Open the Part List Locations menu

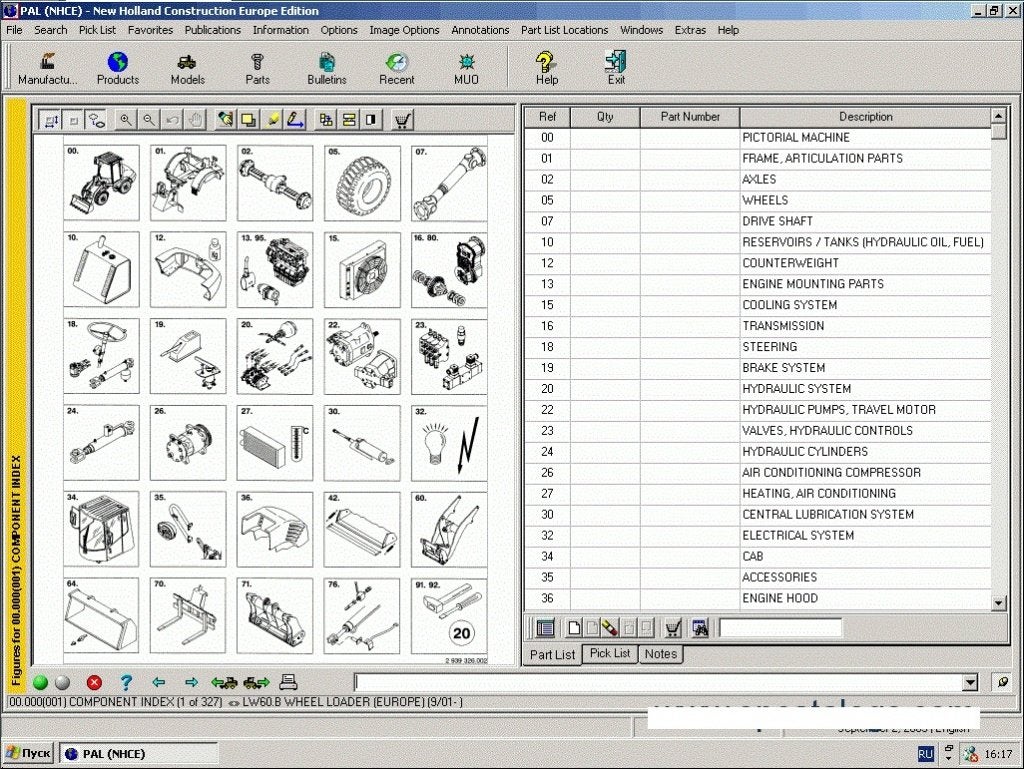564,30
